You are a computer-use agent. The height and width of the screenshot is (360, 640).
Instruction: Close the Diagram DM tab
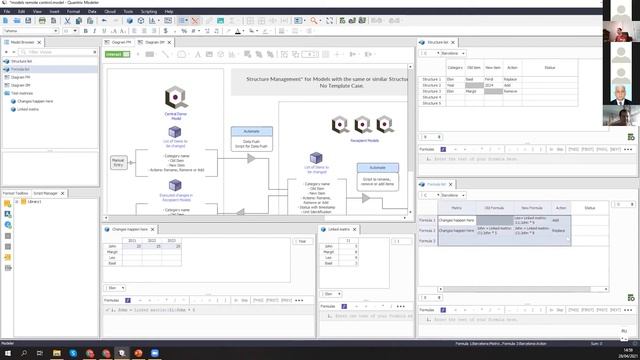(x=169, y=42)
